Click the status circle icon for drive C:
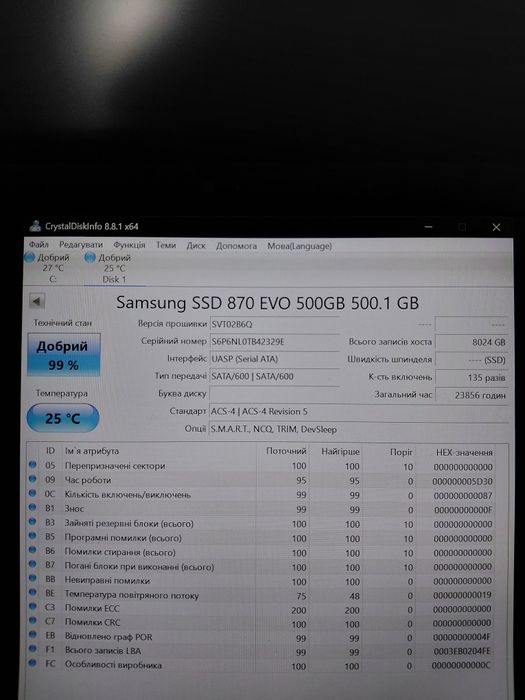The width and height of the screenshot is (525, 700). [x=29, y=257]
